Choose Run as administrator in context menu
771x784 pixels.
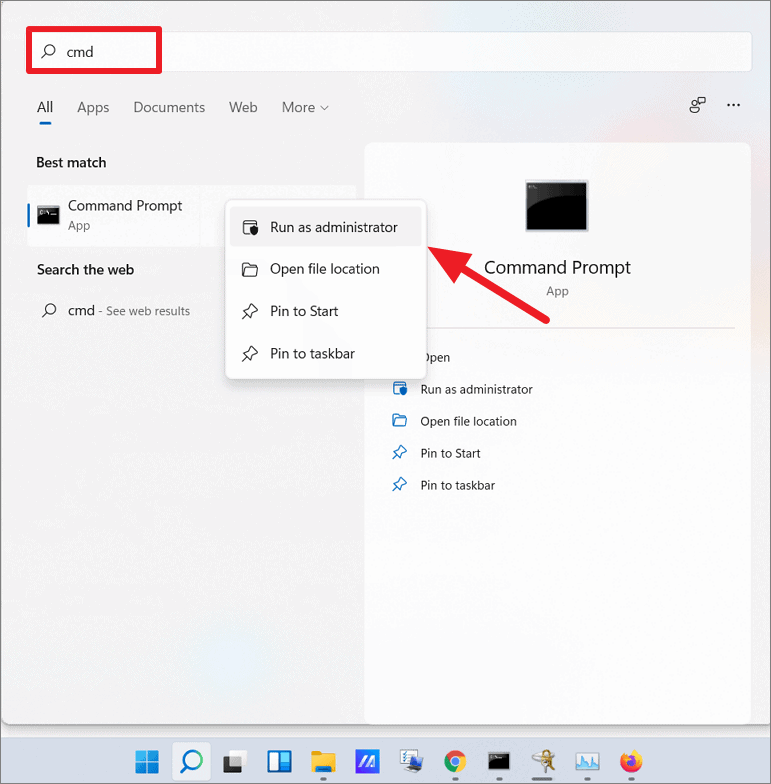[326, 227]
